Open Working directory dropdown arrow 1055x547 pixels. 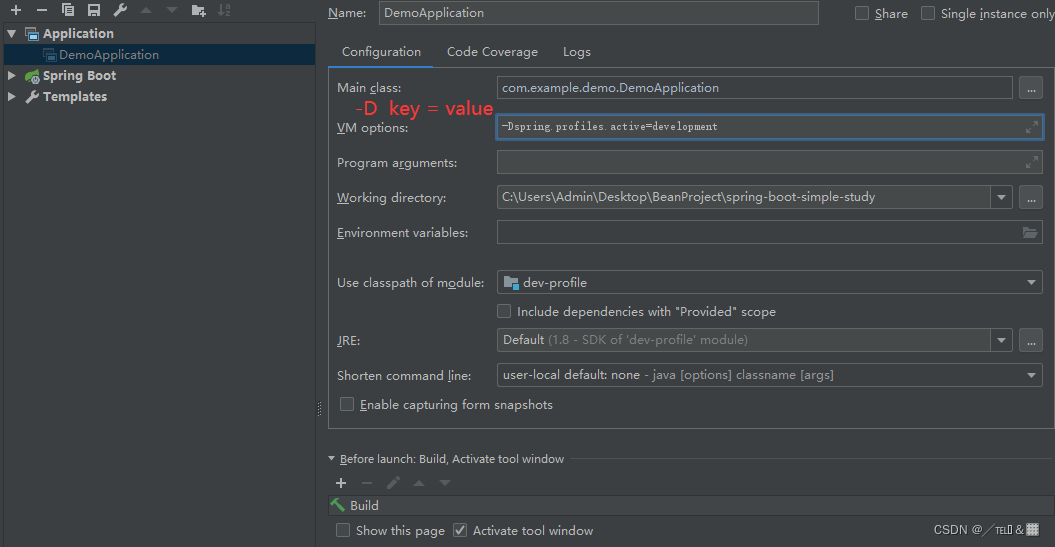pyautogui.click(x=1001, y=197)
